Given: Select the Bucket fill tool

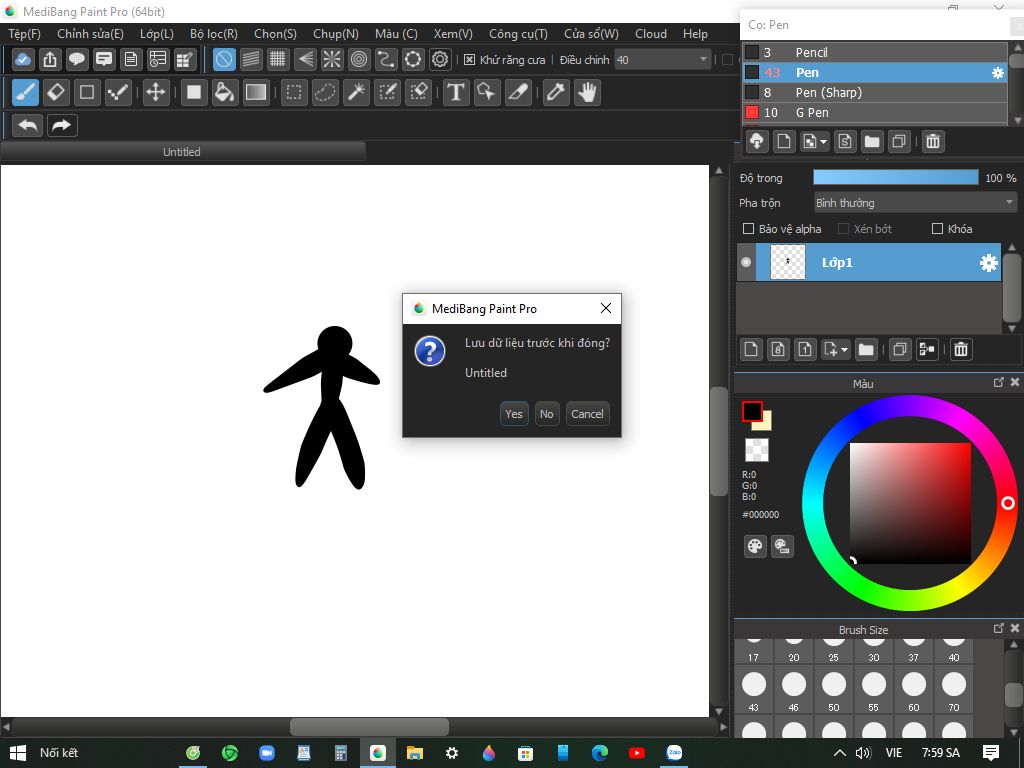Looking at the screenshot, I should click(x=225, y=93).
